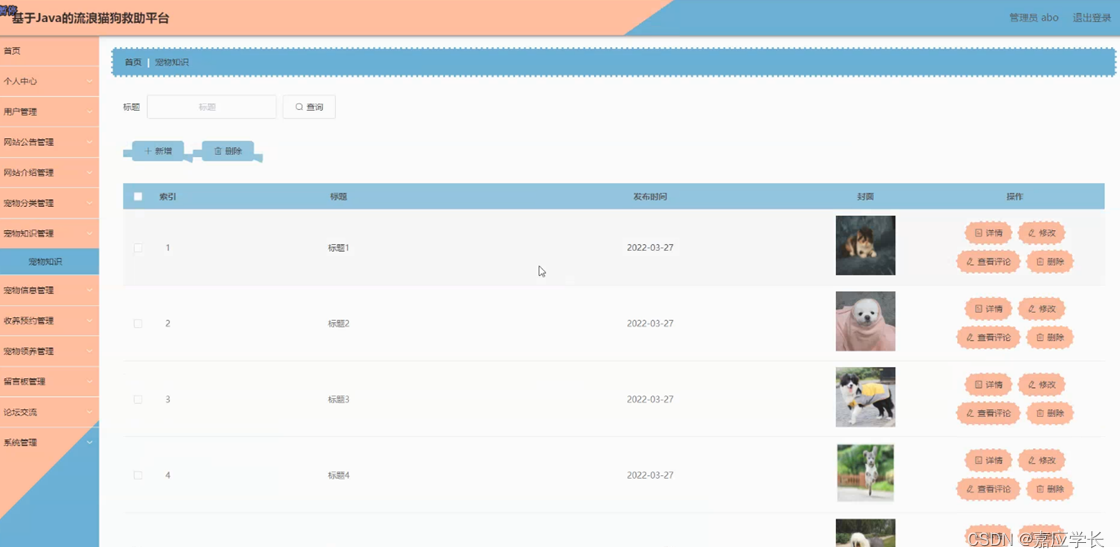The width and height of the screenshot is (1120, 558).
Task: Click the blue trash 删除 button above table
Action: (228, 151)
